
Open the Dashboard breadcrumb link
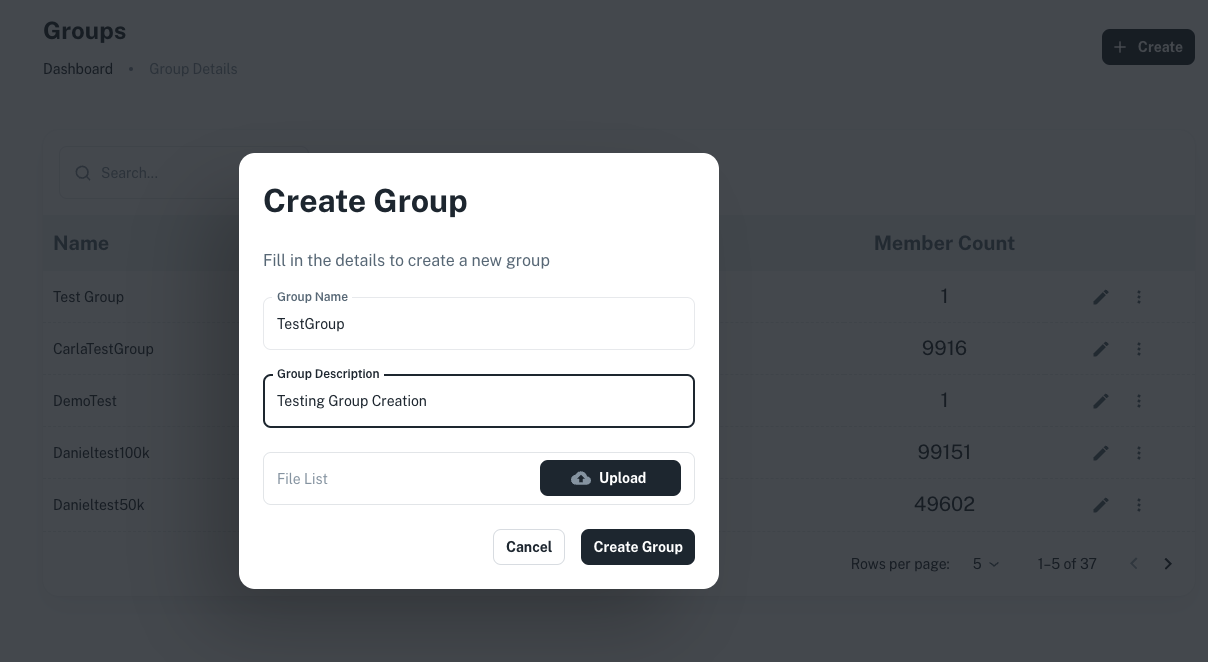coord(78,69)
